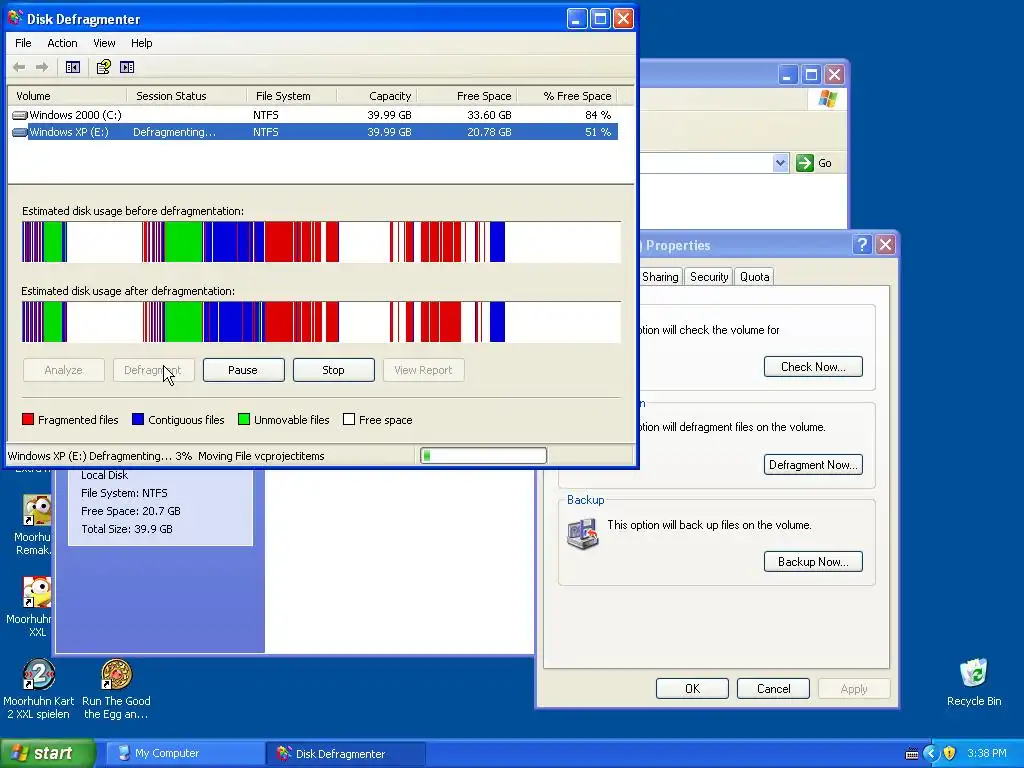Sort by the File System column header
The height and width of the screenshot is (768, 1024).
coord(292,96)
